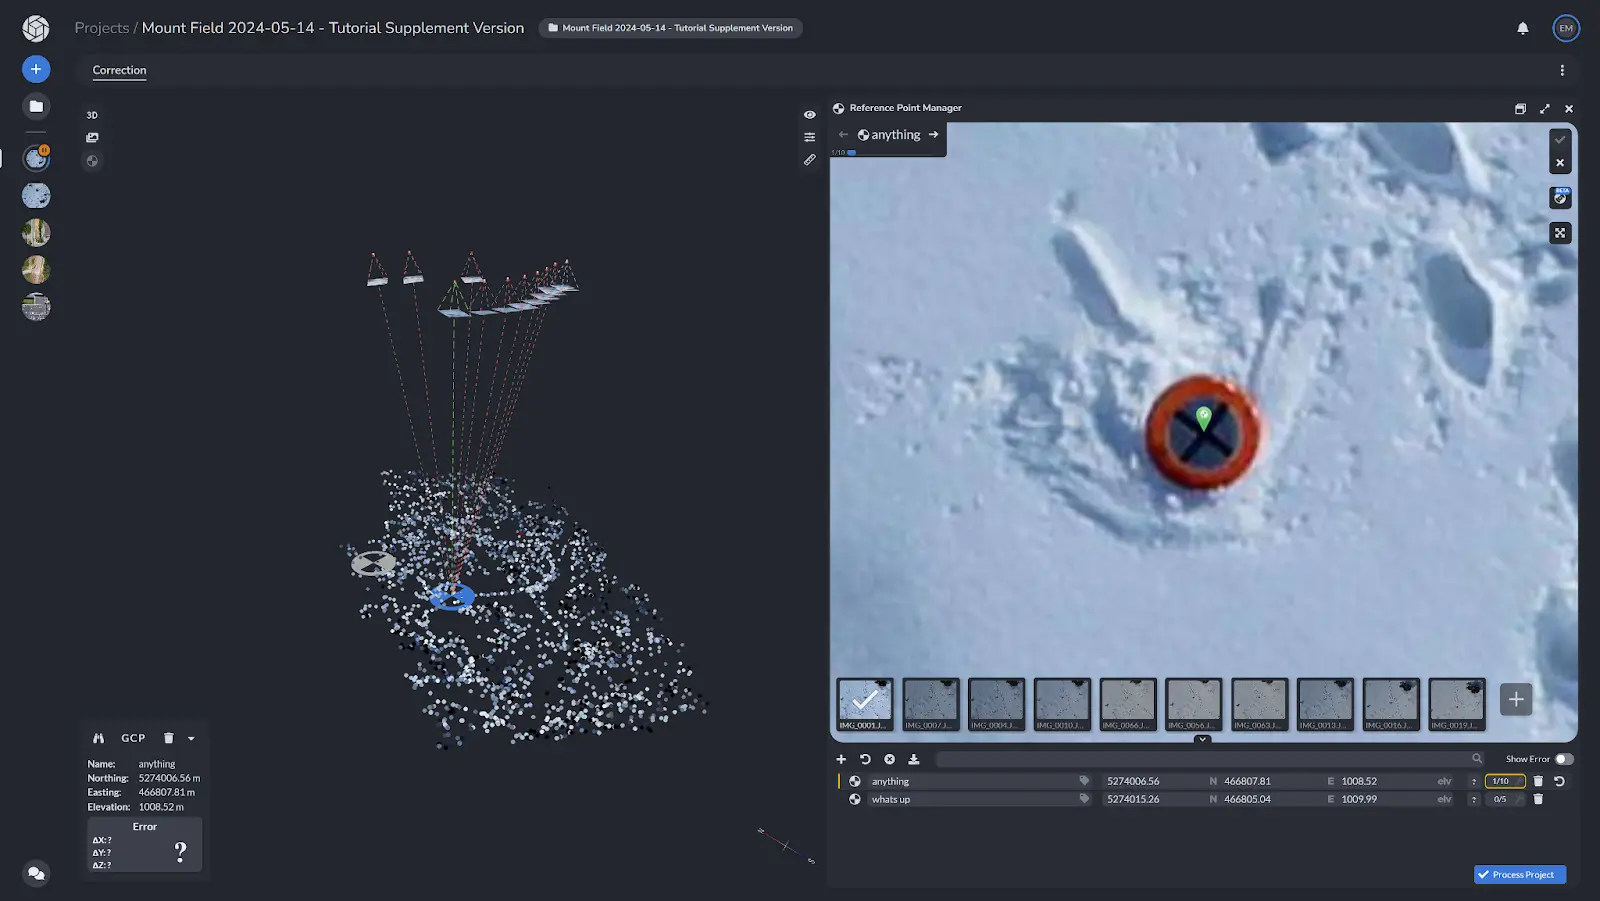
Task: Open the three-dot options menu
Action: (x=1561, y=70)
